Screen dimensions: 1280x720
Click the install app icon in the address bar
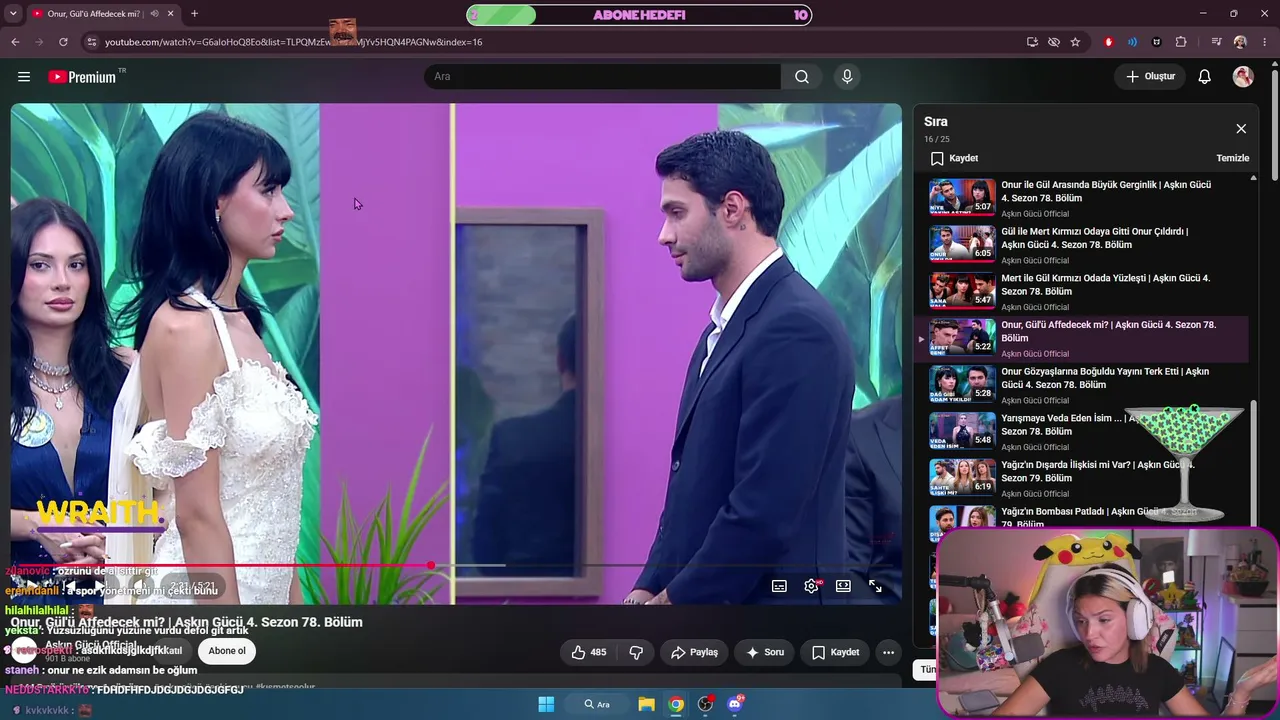1032,42
